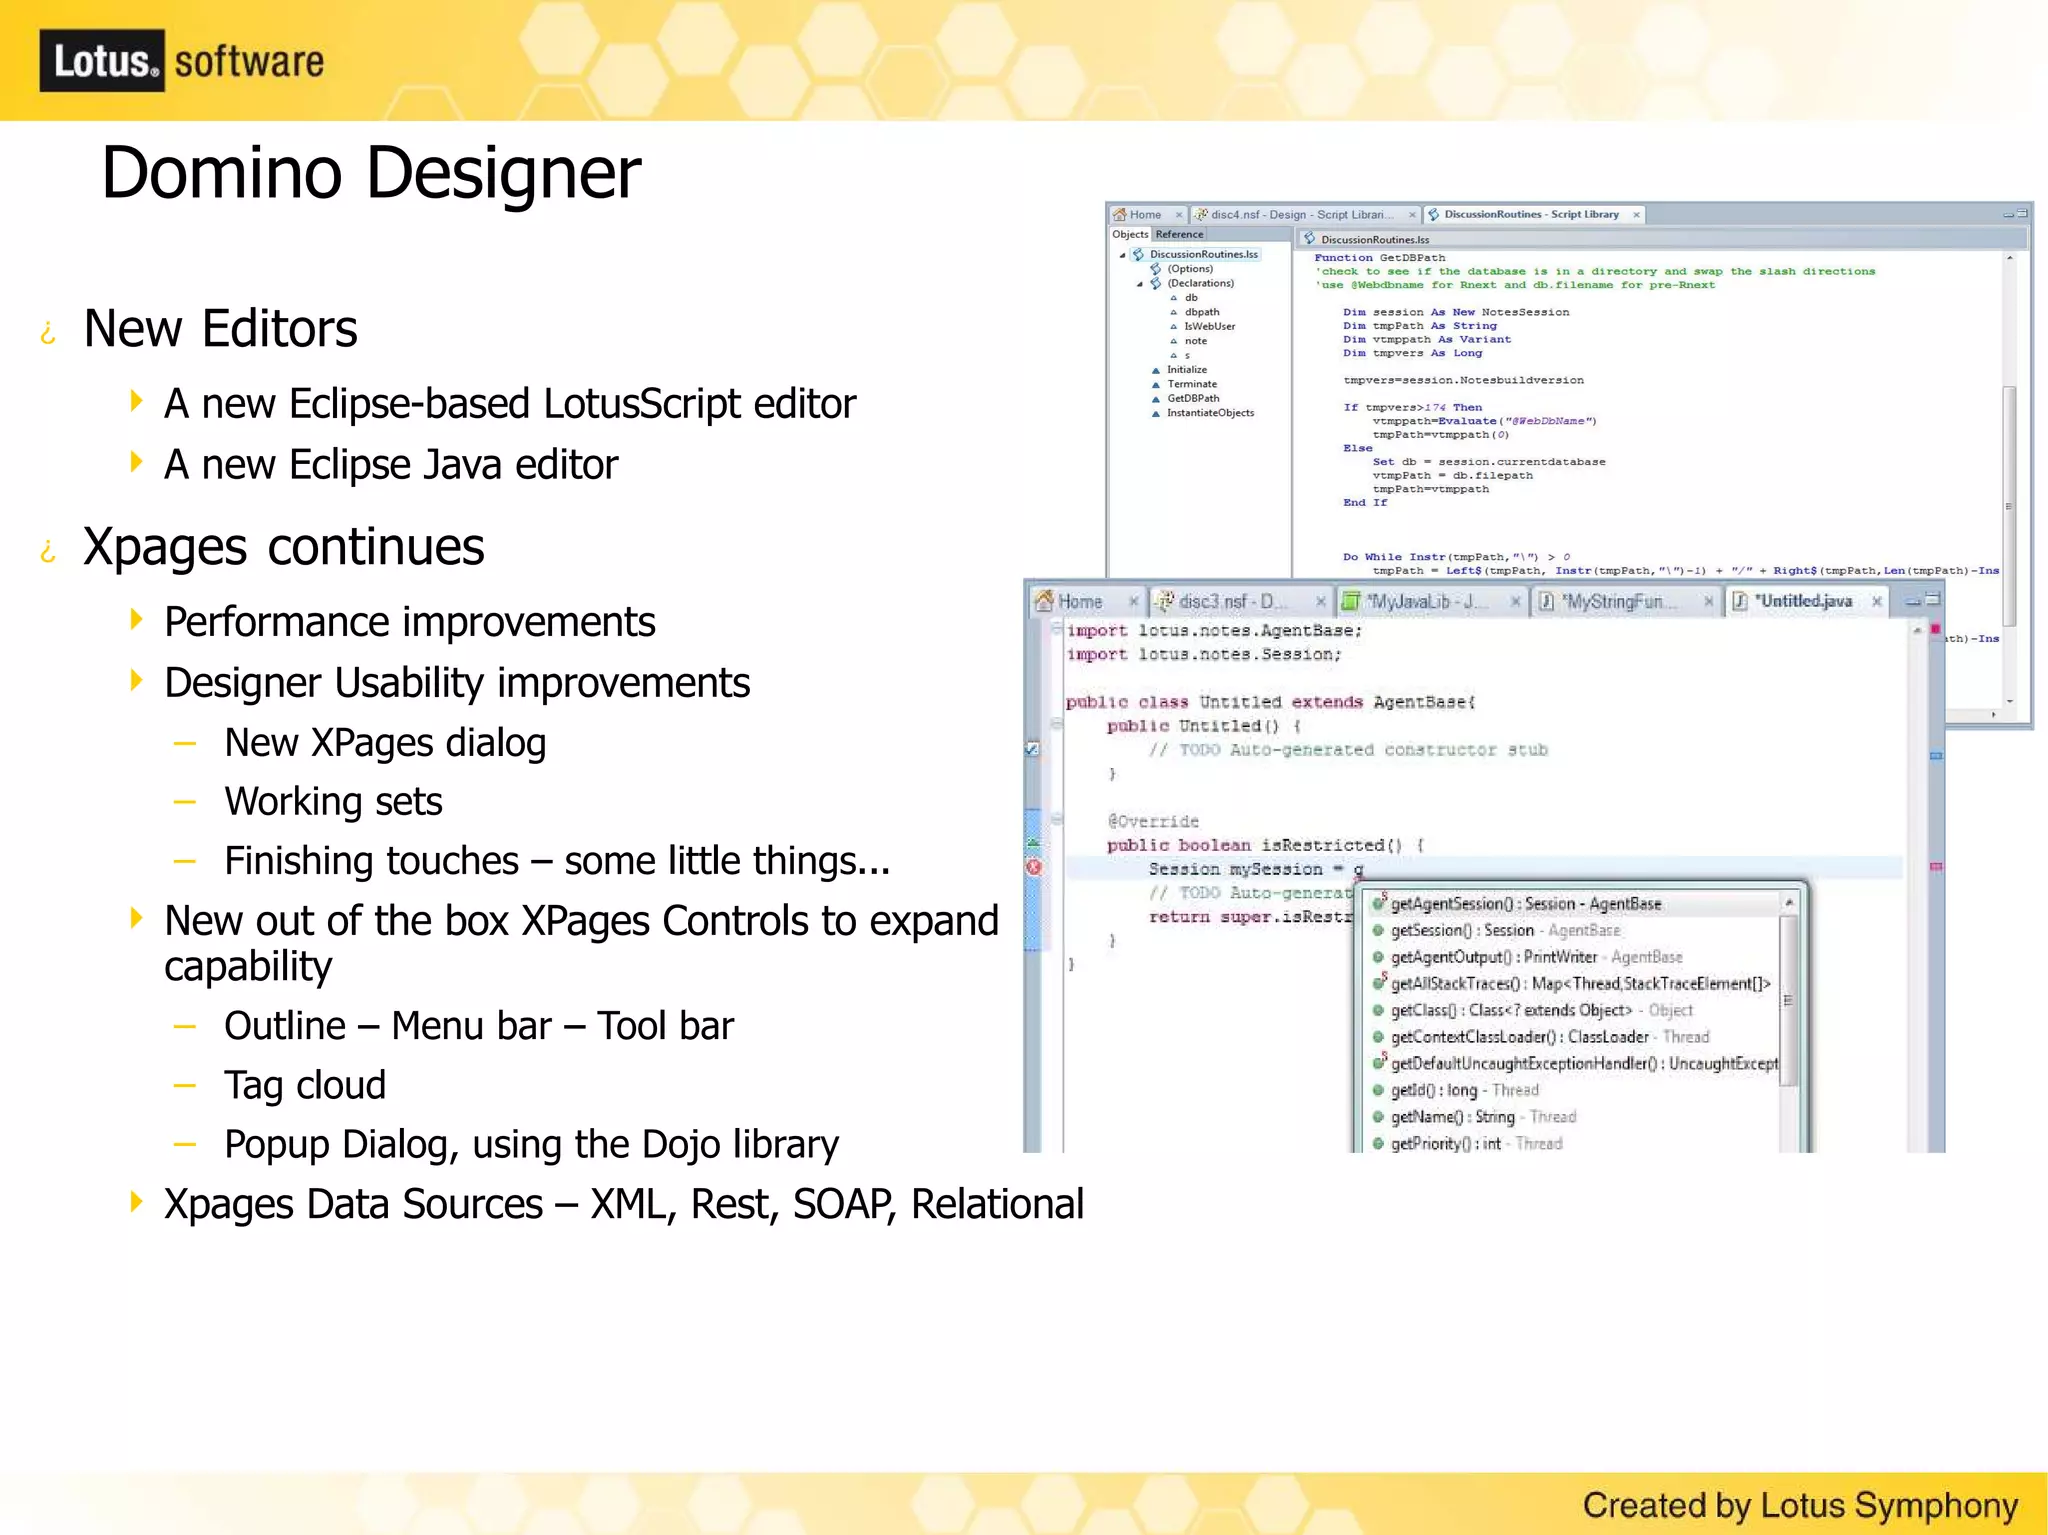Click the override indicator triangle in Java gutter

click(1034, 842)
